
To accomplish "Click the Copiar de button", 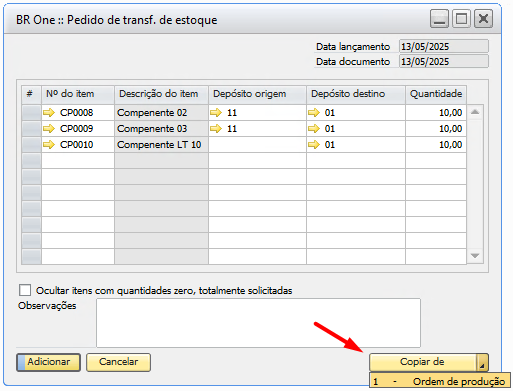I will click(x=423, y=362).
